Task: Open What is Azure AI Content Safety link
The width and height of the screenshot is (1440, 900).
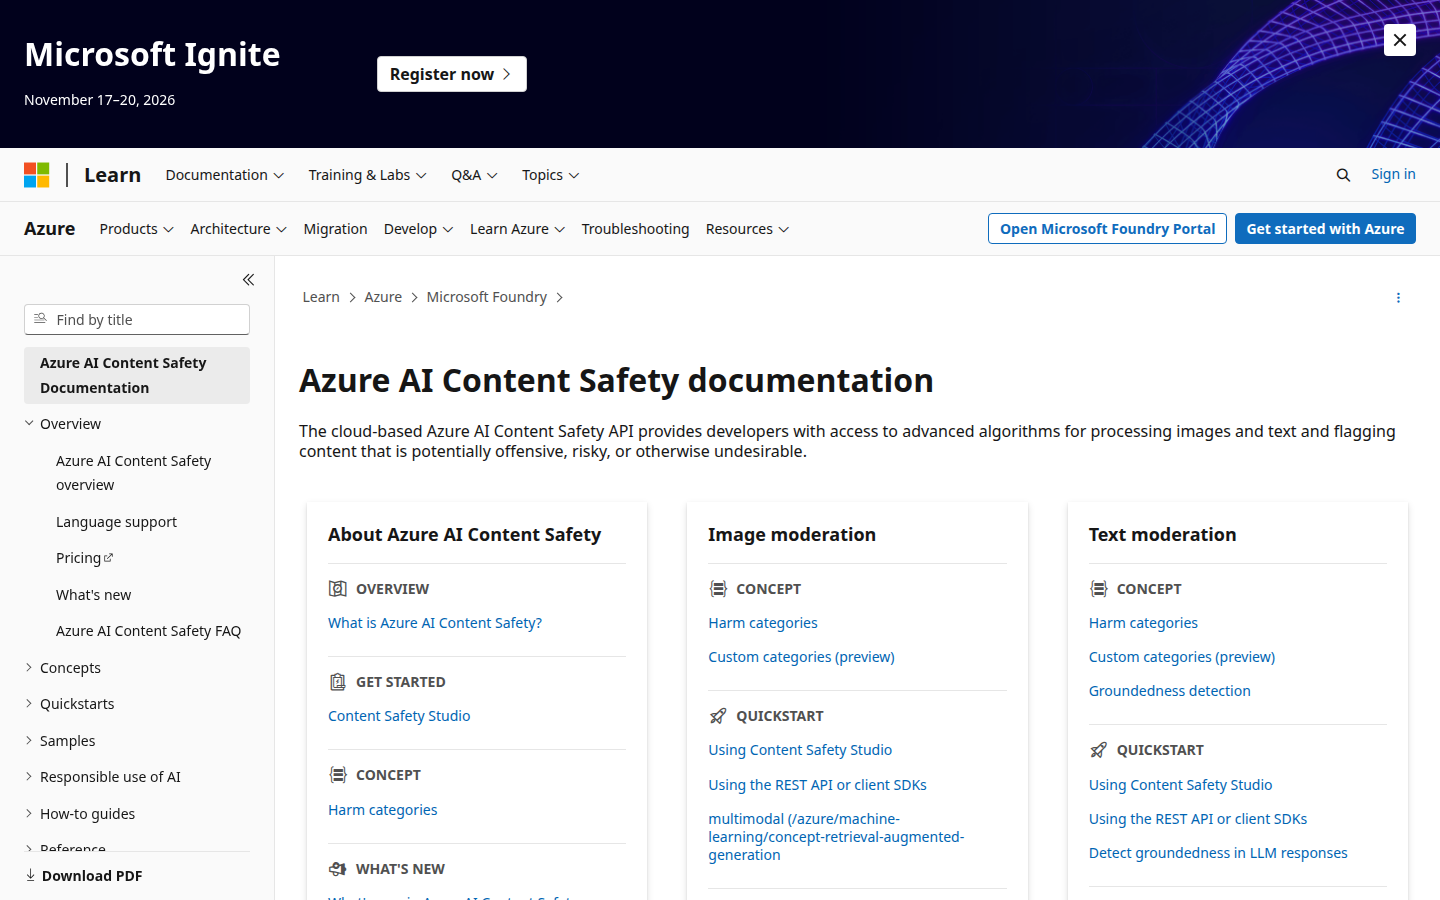Action: point(435,623)
